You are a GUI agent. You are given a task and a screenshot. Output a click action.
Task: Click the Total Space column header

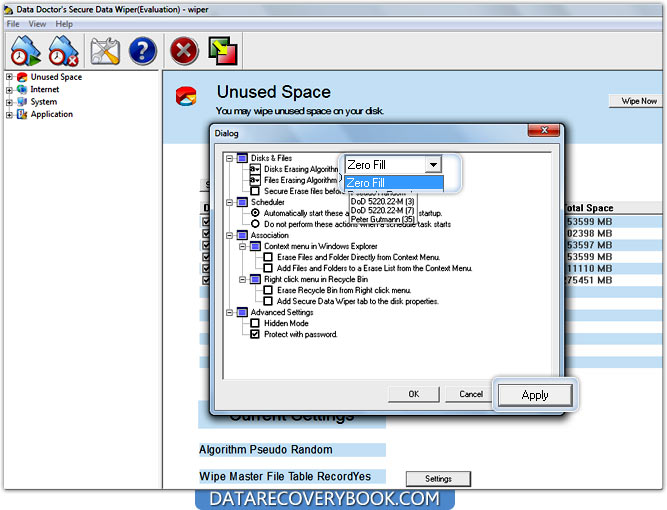(588, 208)
